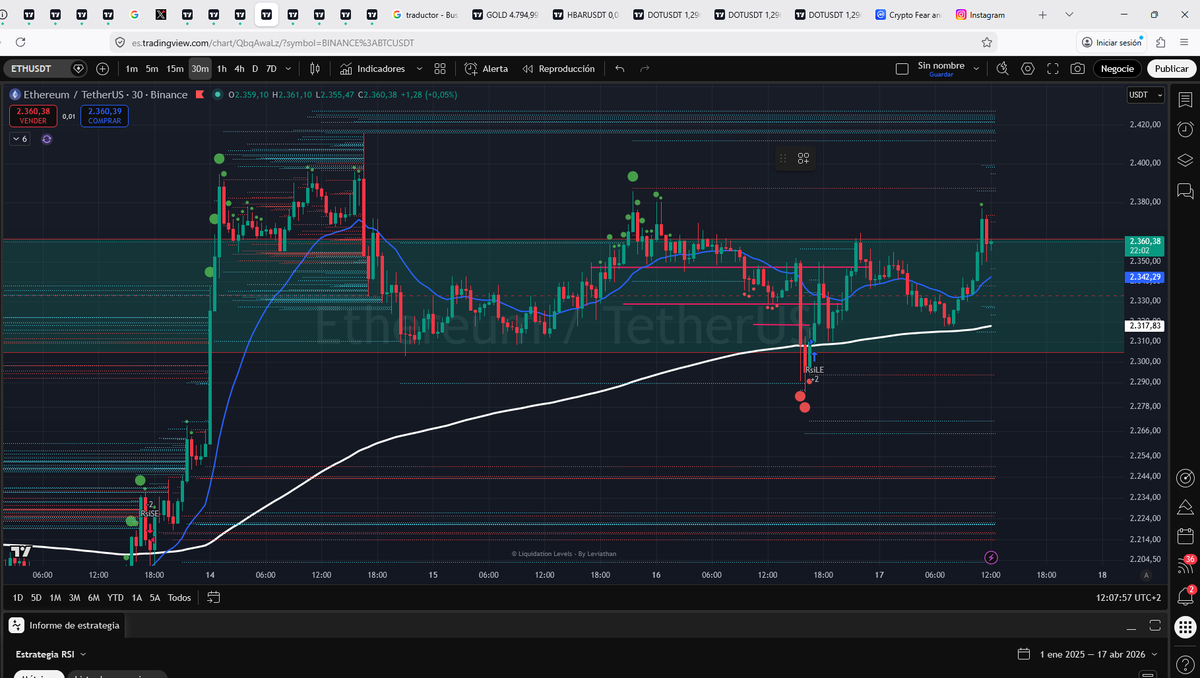Image resolution: width=1200 pixels, height=678 pixels.
Task: Click the ETHUSDT symbol search field
Action: tap(47, 69)
